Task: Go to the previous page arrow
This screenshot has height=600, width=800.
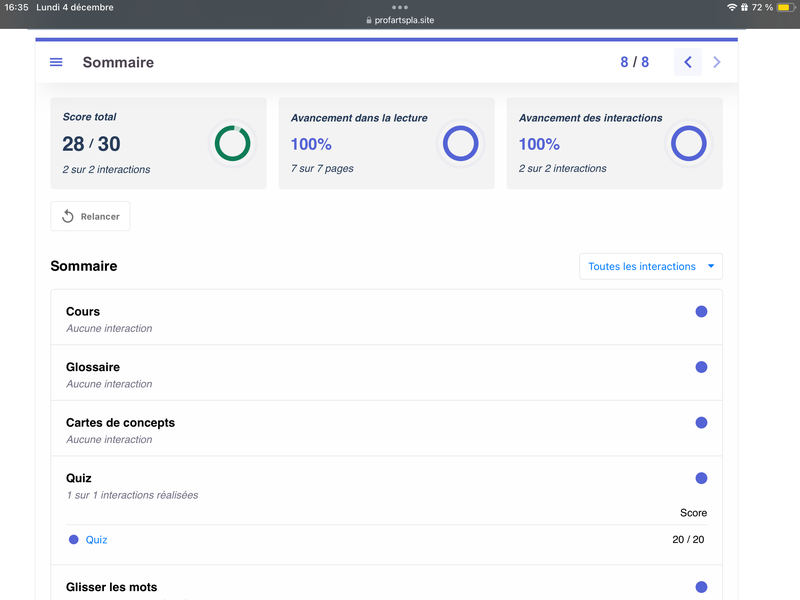Action: point(688,62)
